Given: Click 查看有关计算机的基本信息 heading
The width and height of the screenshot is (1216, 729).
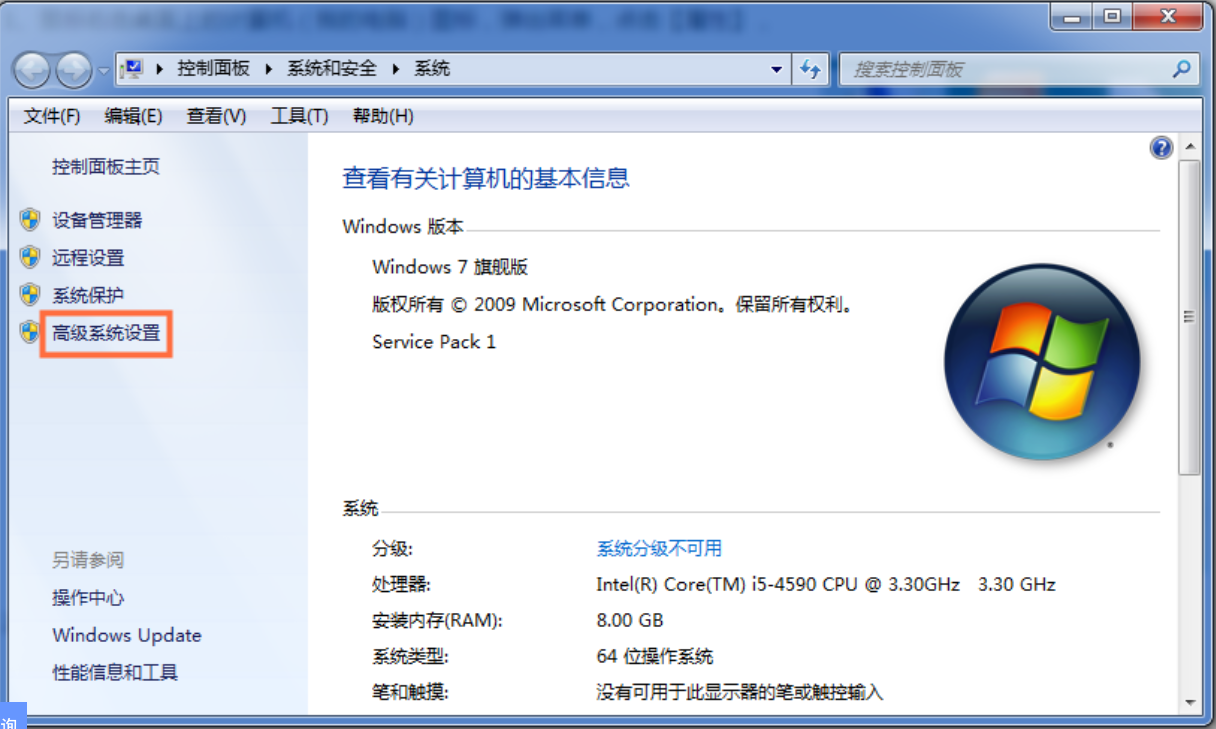Looking at the screenshot, I should point(486,179).
